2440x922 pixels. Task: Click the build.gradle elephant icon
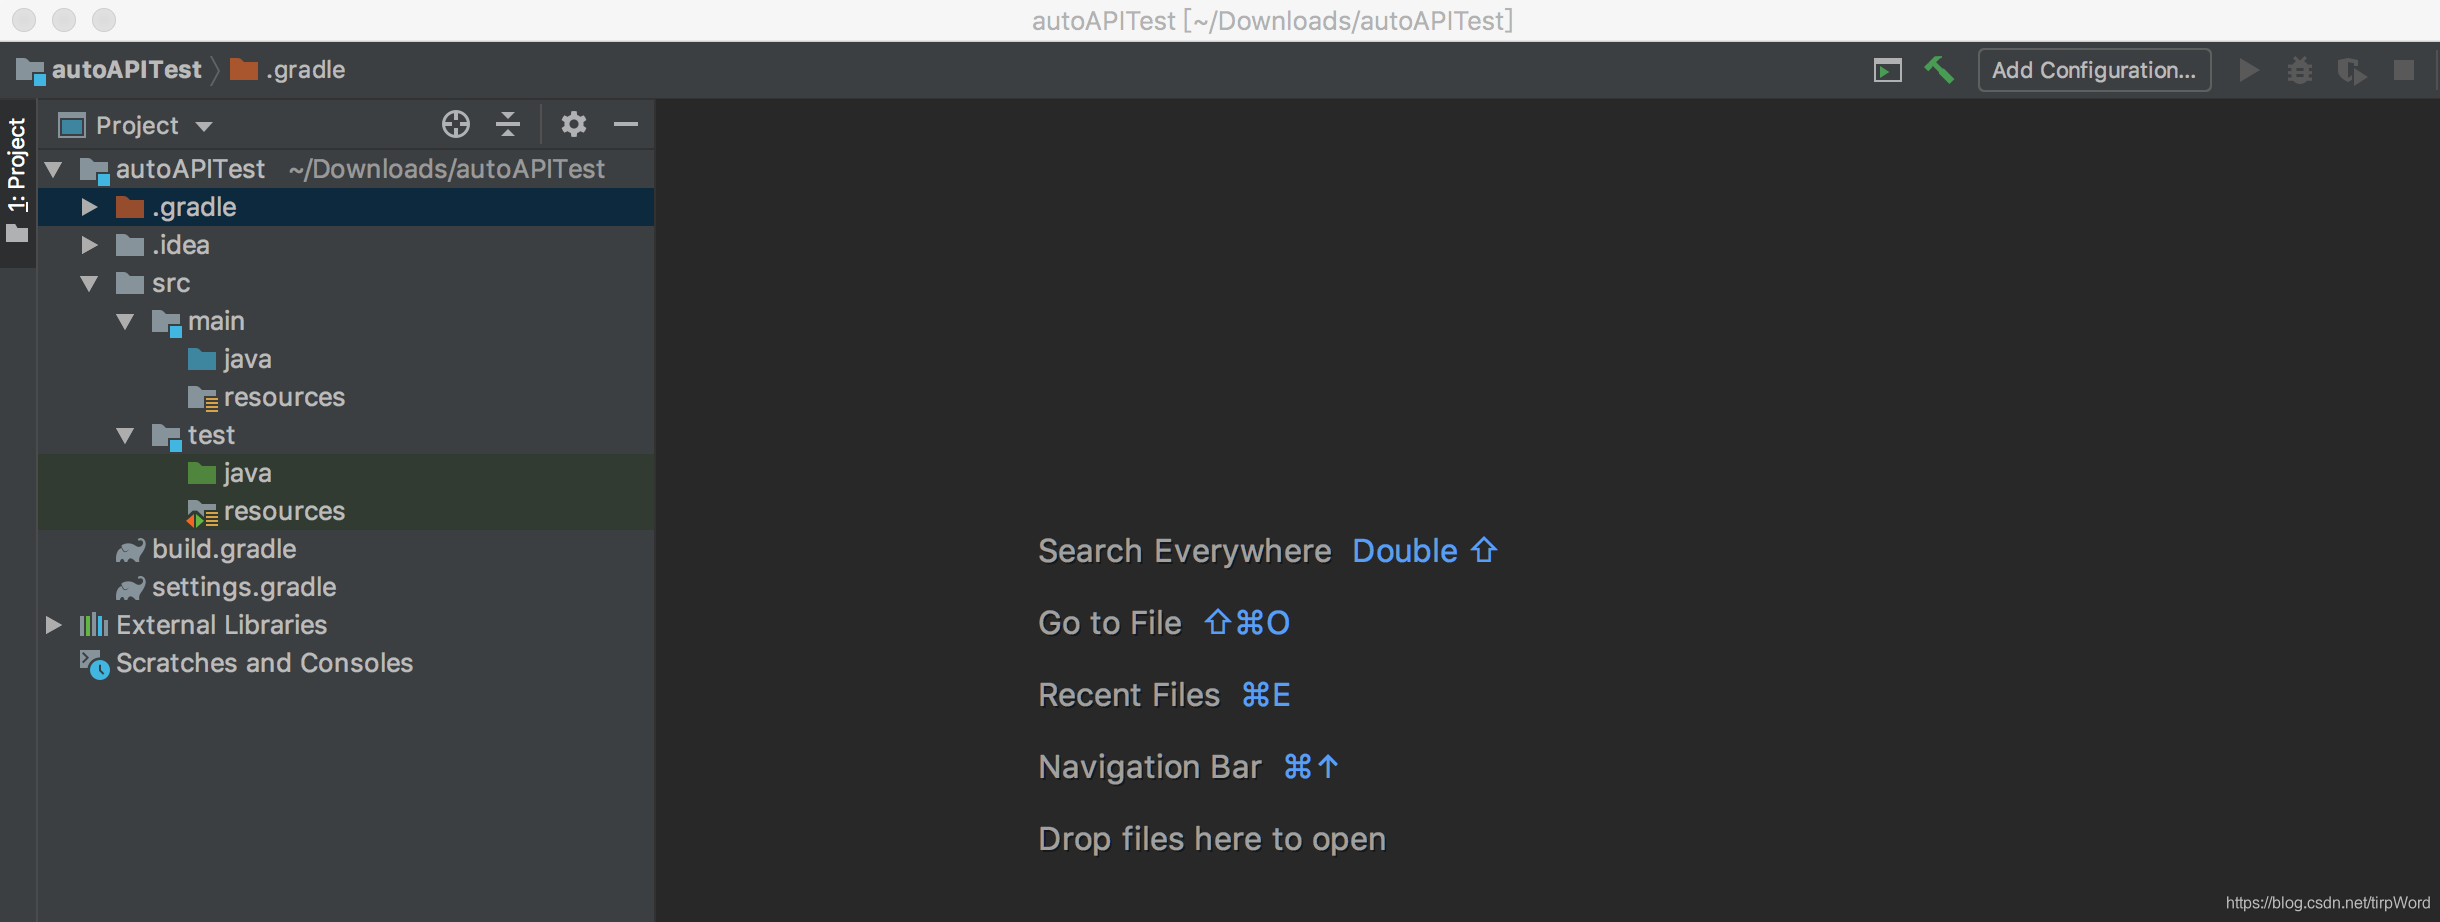130,550
